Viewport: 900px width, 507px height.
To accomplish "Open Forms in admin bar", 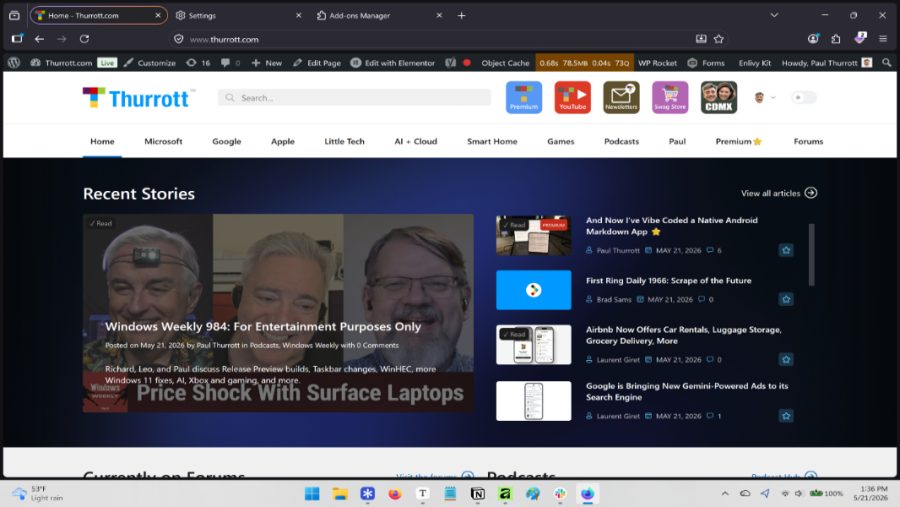I will click(707, 63).
